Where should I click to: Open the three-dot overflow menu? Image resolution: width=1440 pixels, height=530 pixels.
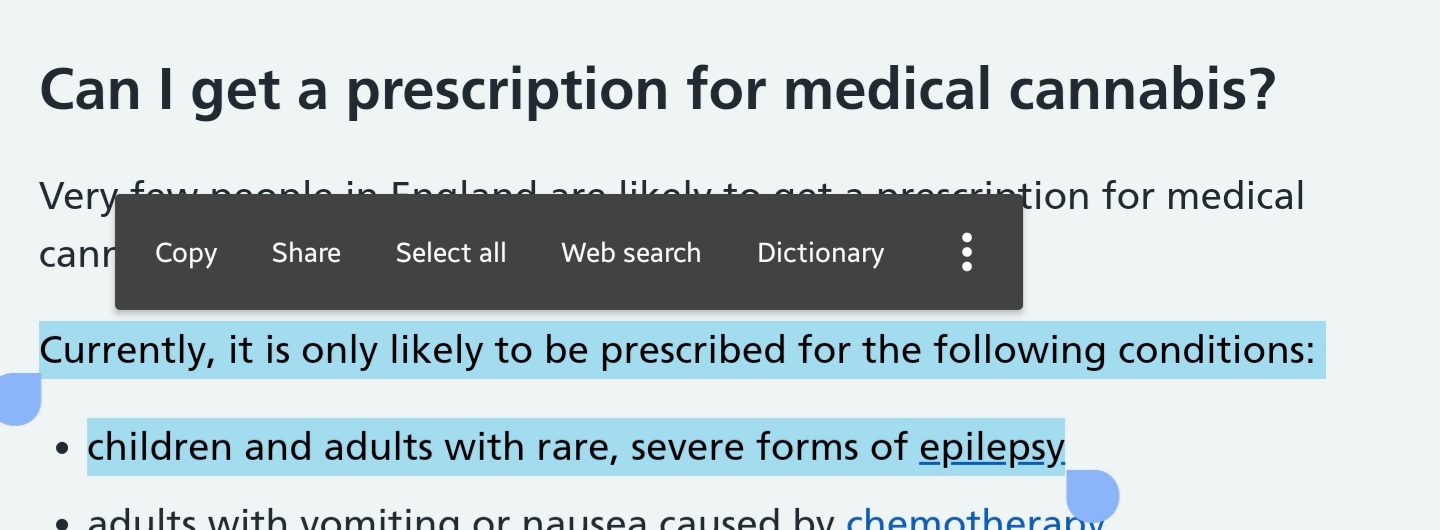966,252
